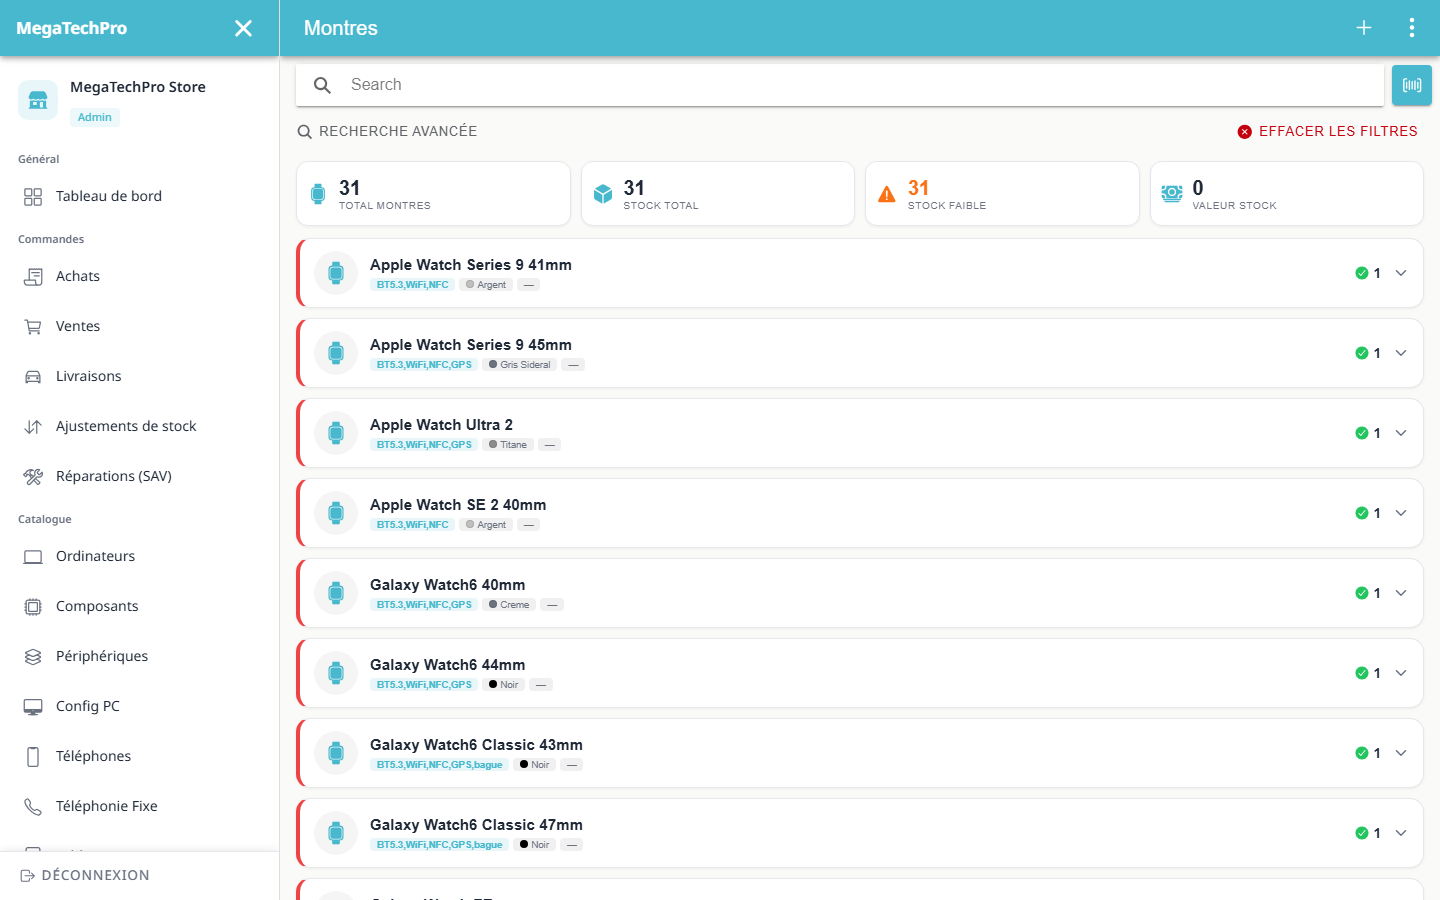This screenshot has height=900, width=1440.
Task: Expand the Apple Watch Ultra 2 row
Action: pyautogui.click(x=1401, y=433)
